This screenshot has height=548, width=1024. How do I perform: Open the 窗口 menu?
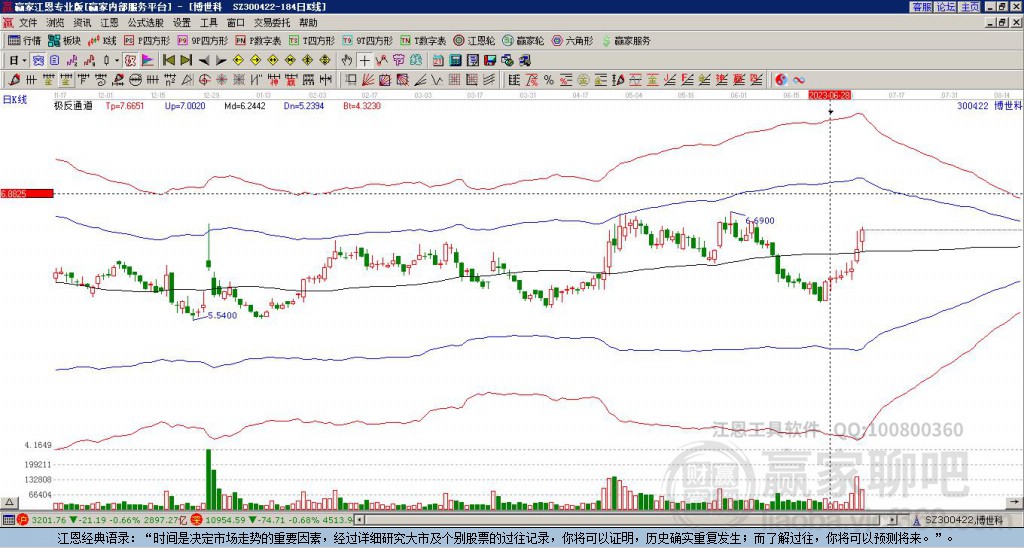pos(236,23)
